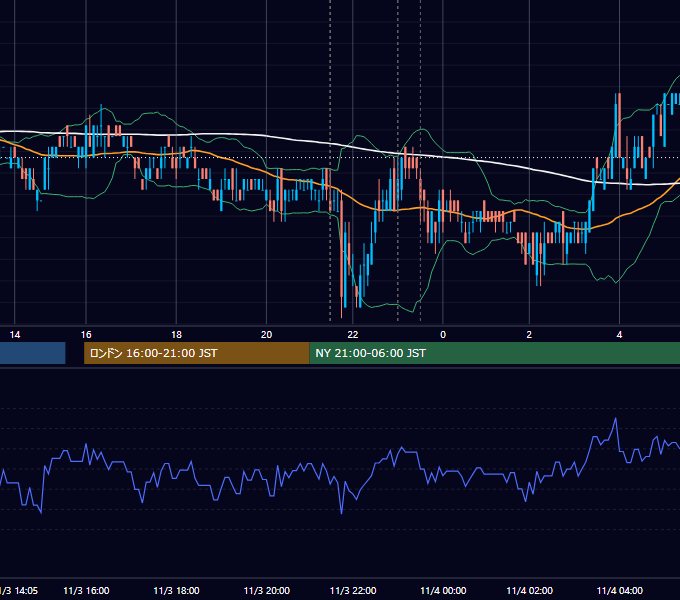Click the 11/4 04:00 date label

(x=620, y=590)
